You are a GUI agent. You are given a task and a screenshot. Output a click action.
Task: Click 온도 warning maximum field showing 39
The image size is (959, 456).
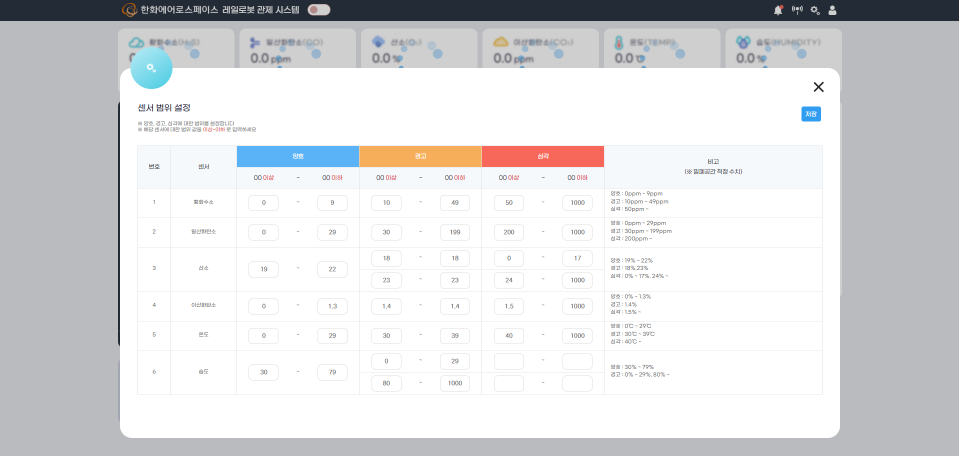455,335
